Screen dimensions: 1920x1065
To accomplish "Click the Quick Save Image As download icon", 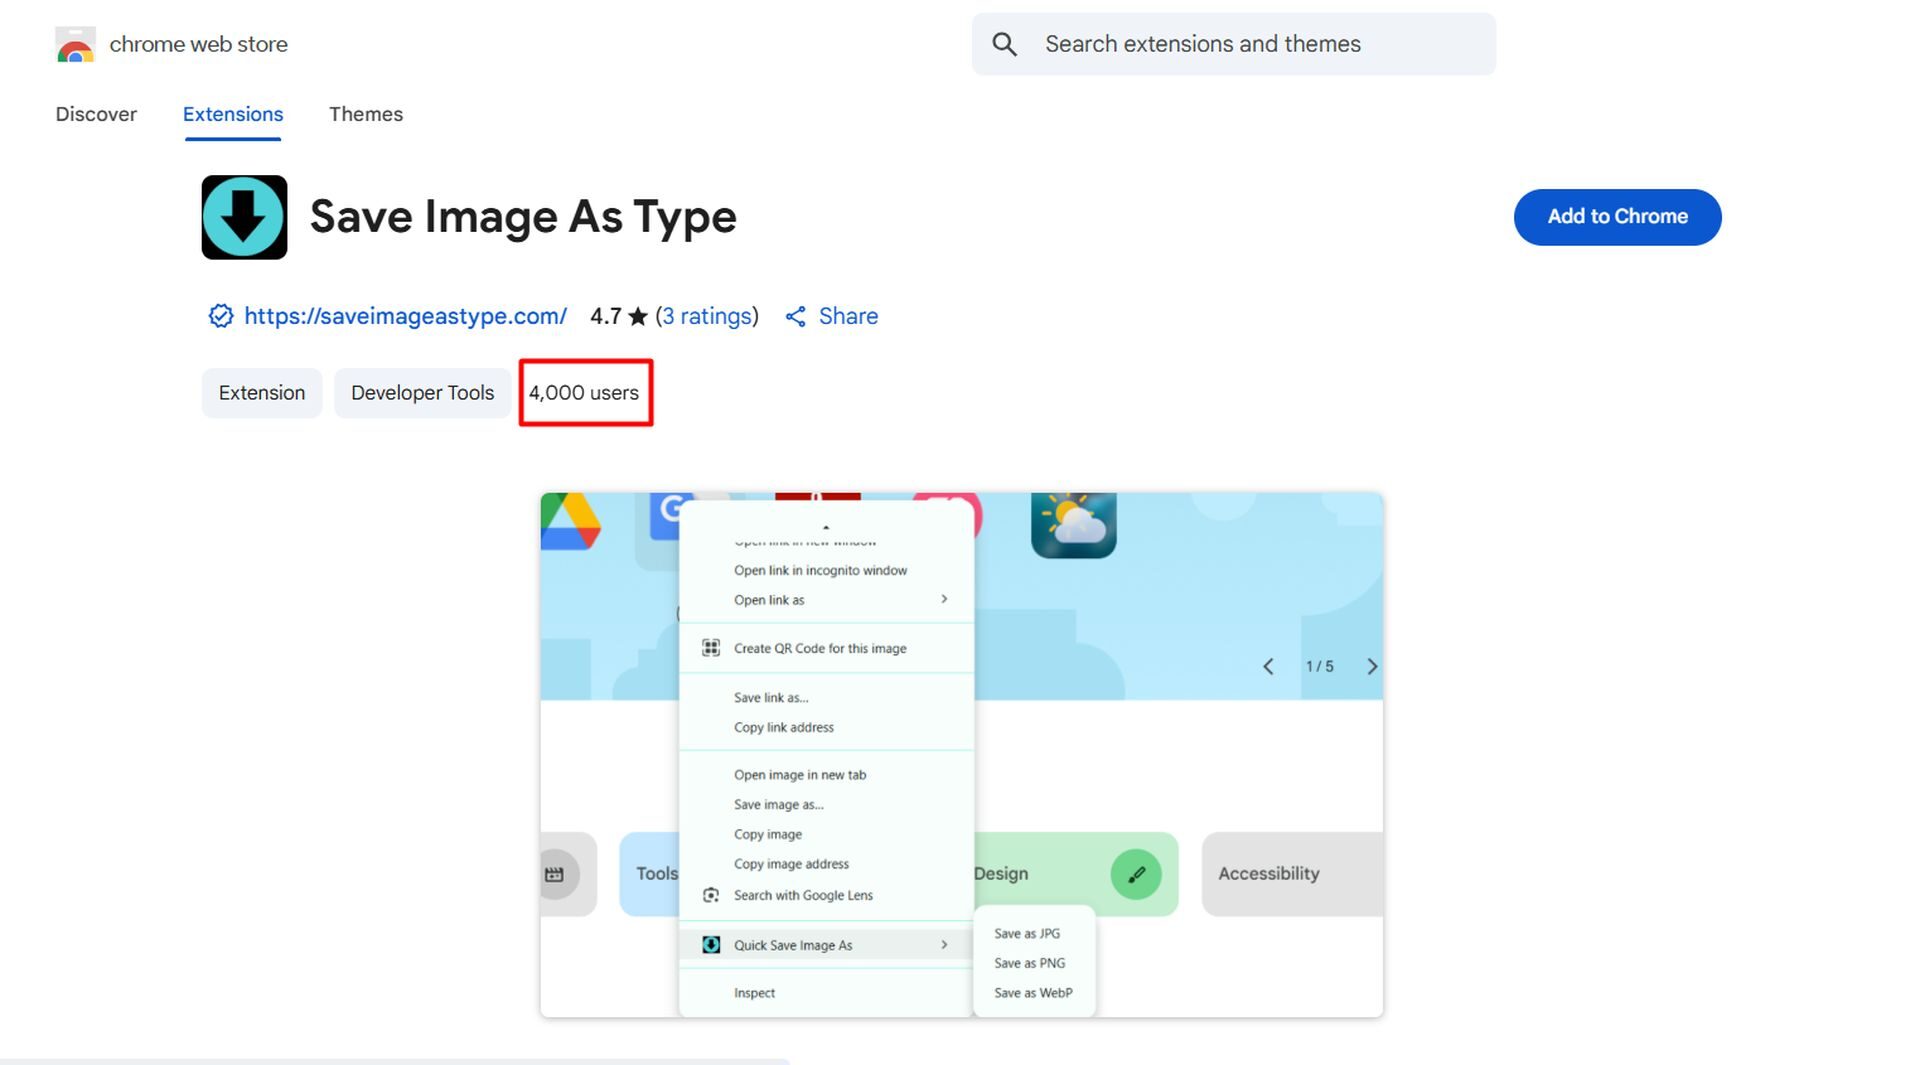I will 711,945.
